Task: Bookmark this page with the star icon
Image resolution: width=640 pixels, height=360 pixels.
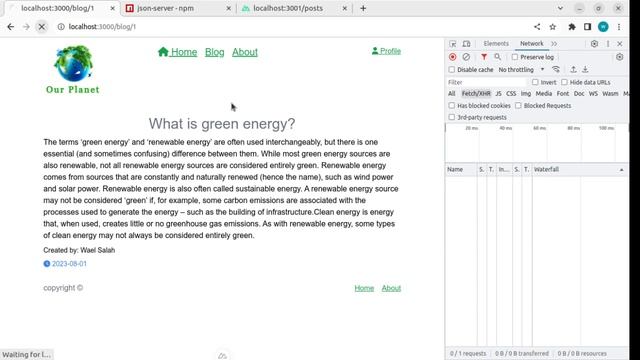Action: coord(553,27)
